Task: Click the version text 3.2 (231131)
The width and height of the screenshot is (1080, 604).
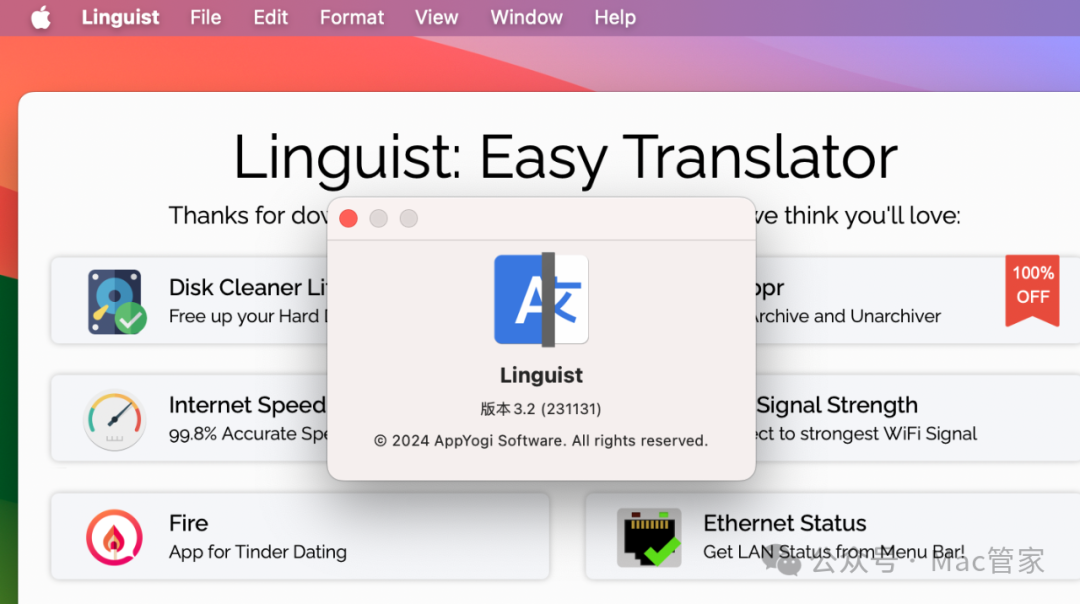Action: [541, 409]
